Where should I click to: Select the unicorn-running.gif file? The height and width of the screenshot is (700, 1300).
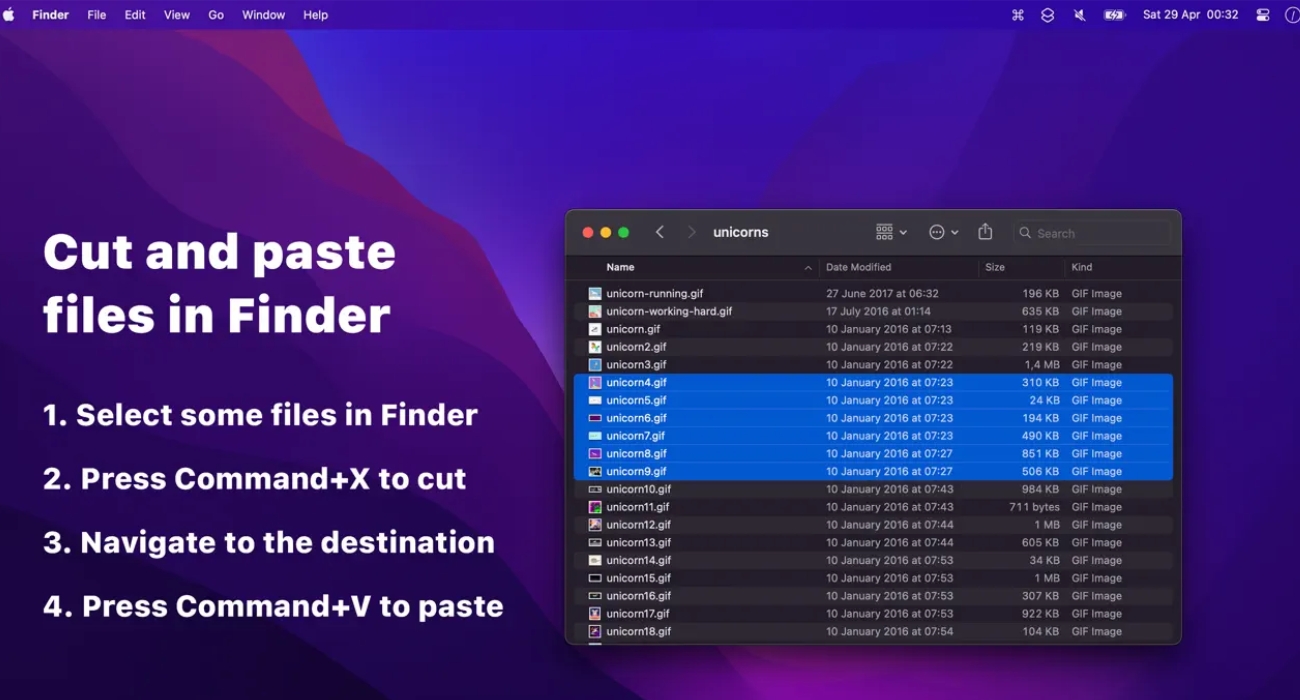tap(656, 293)
